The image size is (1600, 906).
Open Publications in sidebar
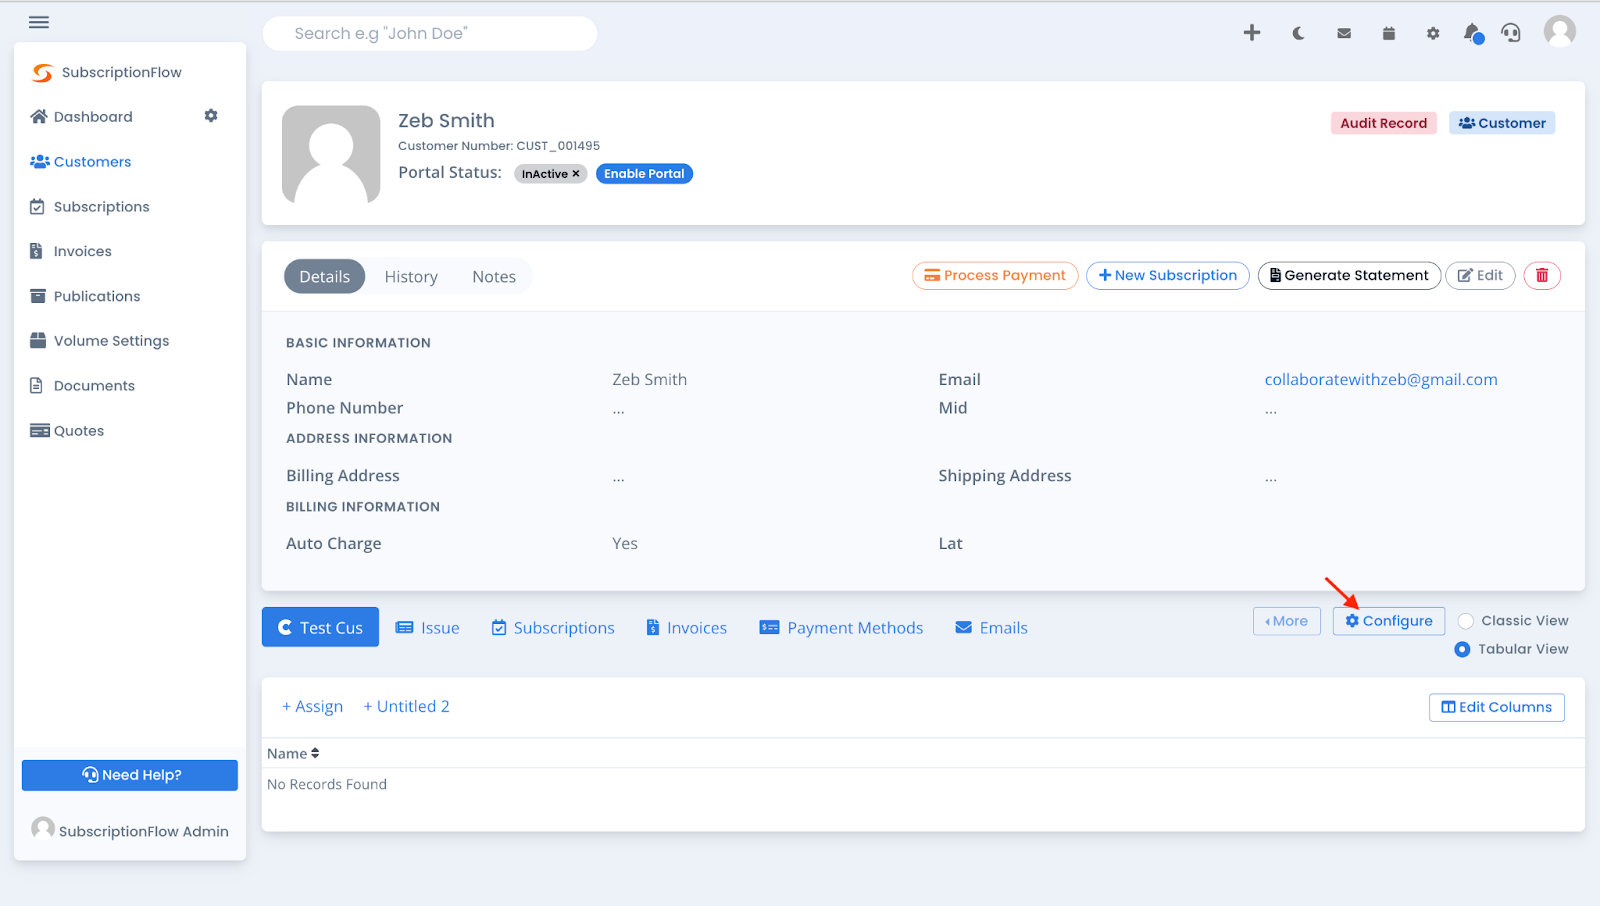click(x=85, y=296)
